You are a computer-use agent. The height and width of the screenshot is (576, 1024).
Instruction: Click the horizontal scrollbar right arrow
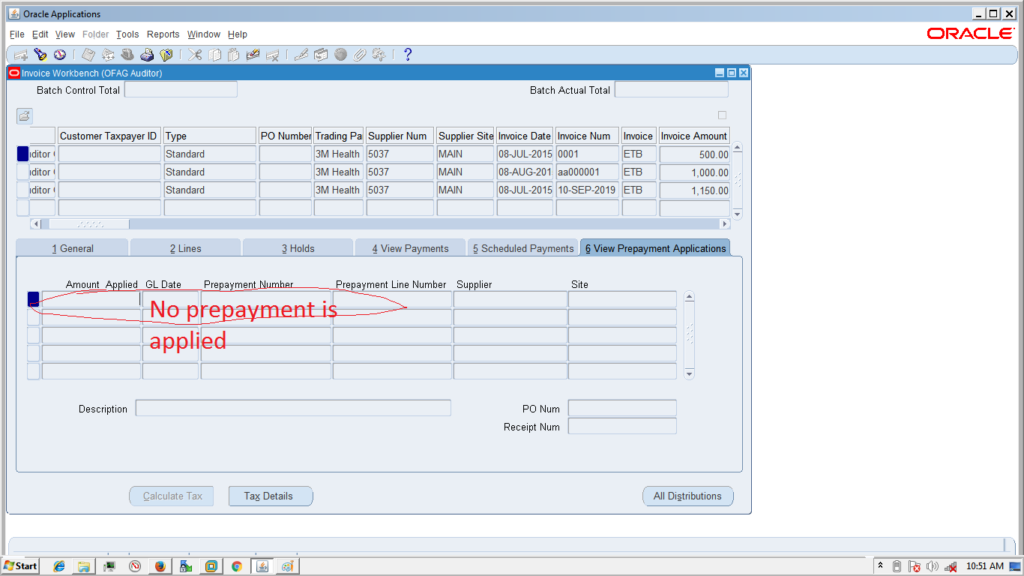[724, 223]
